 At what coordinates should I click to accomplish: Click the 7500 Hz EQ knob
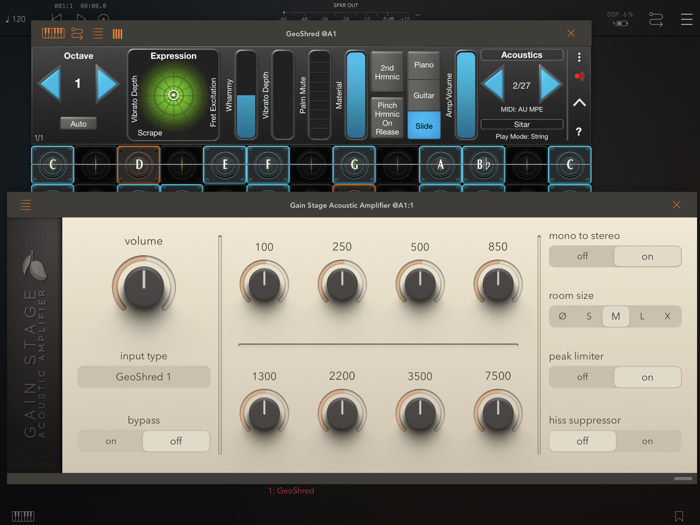(x=498, y=412)
